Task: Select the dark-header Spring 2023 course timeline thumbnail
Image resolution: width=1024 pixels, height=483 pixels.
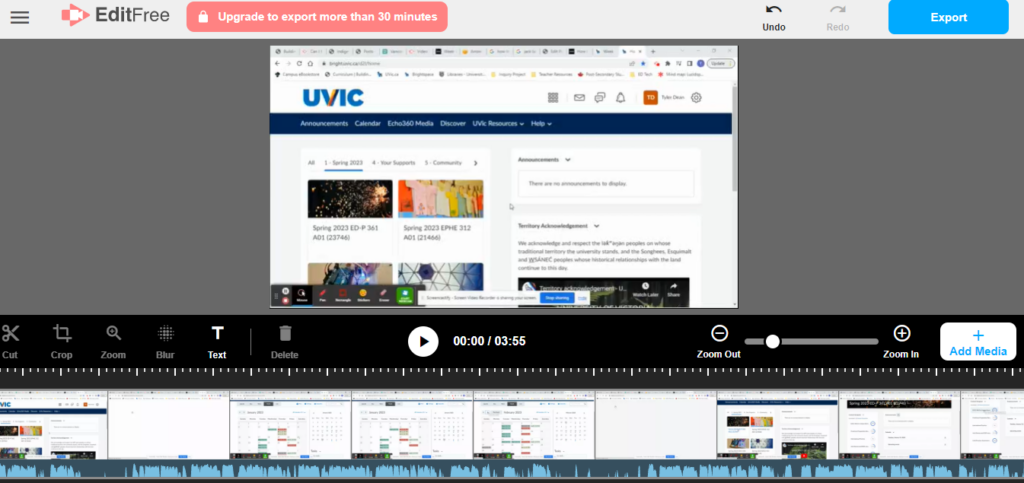Action: click(899, 425)
